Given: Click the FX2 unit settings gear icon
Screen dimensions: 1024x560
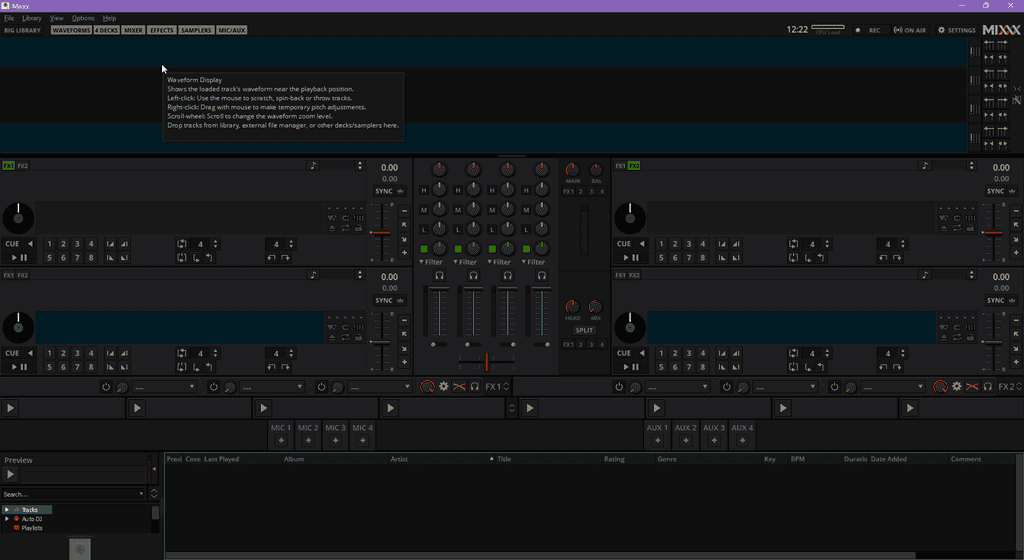Looking at the screenshot, I should 957,386.
